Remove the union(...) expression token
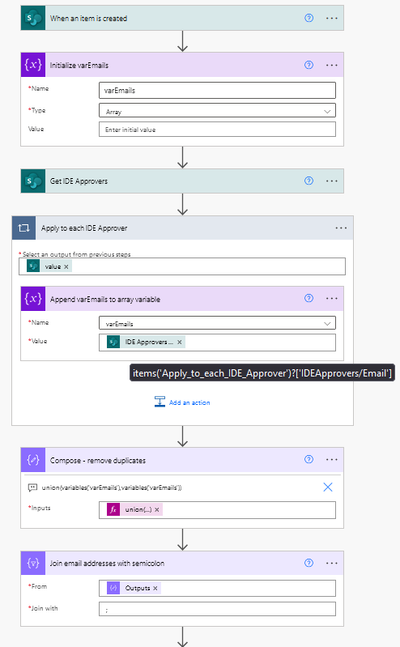The height and width of the screenshot is (647, 400). pyautogui.click(x=157, y=510)
